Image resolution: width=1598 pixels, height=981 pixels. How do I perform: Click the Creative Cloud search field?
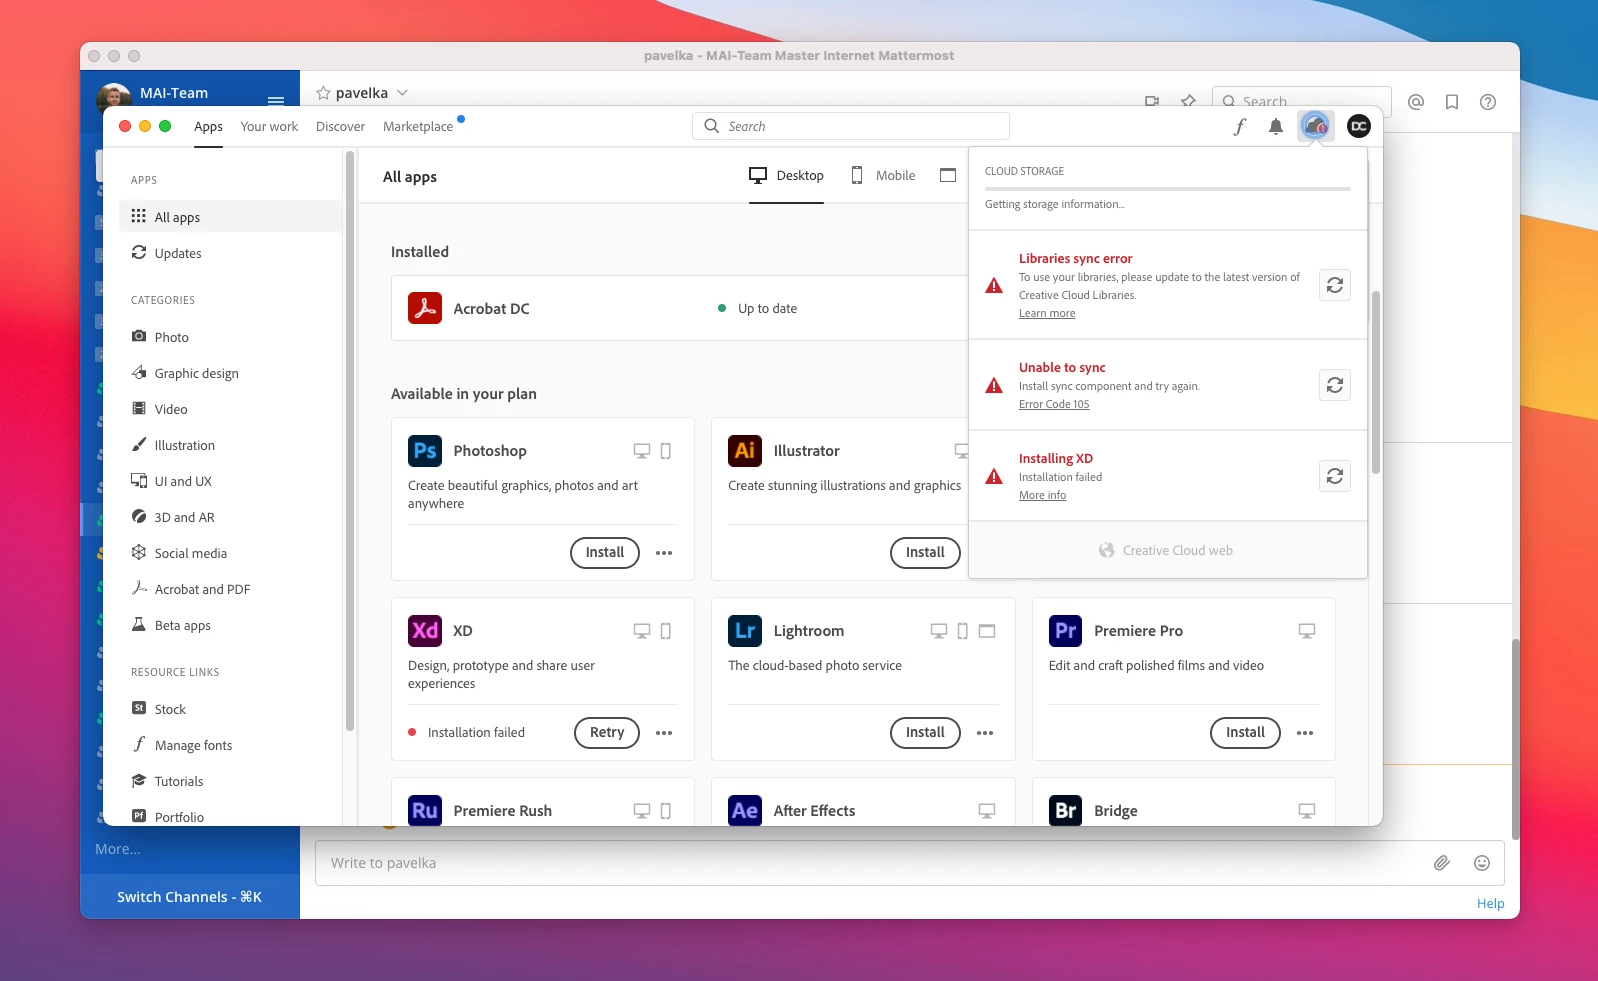pos(851,126)
